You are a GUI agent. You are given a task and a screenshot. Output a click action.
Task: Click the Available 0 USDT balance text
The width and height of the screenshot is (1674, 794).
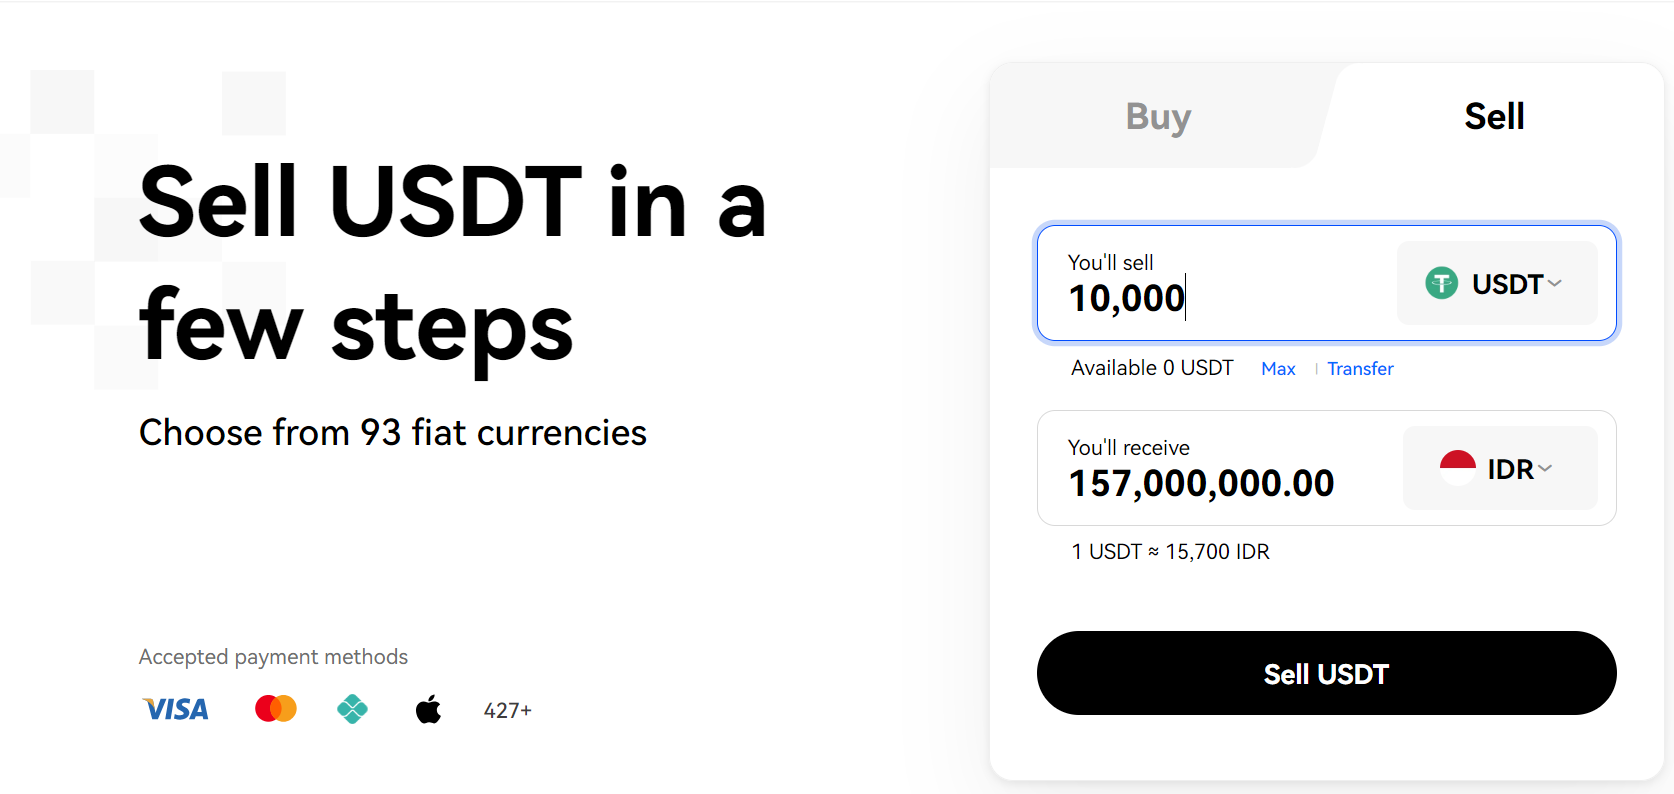[x=1152, y=368]
